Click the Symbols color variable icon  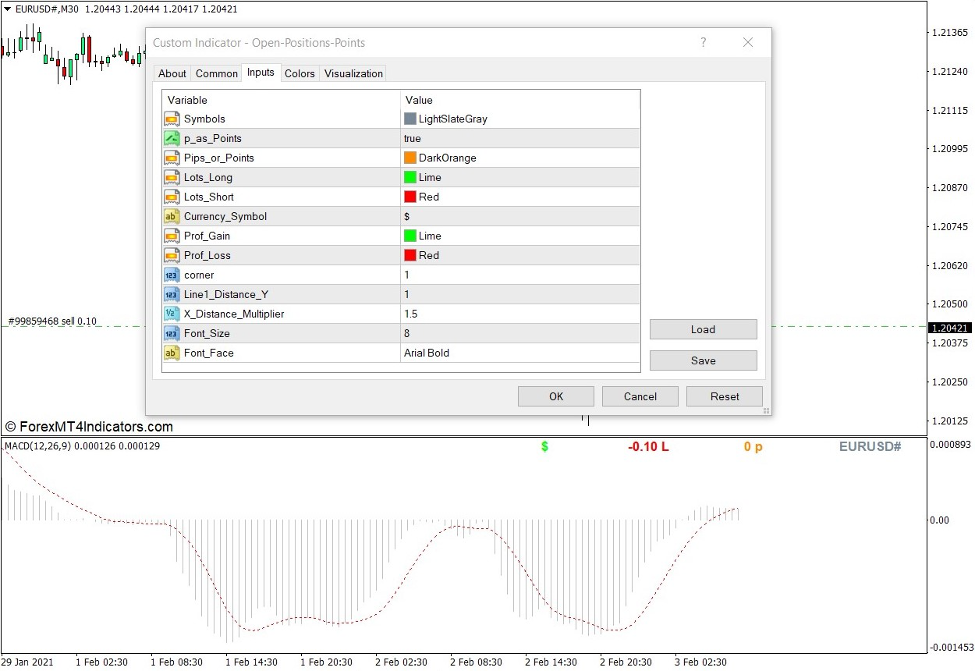click(171, 119)
